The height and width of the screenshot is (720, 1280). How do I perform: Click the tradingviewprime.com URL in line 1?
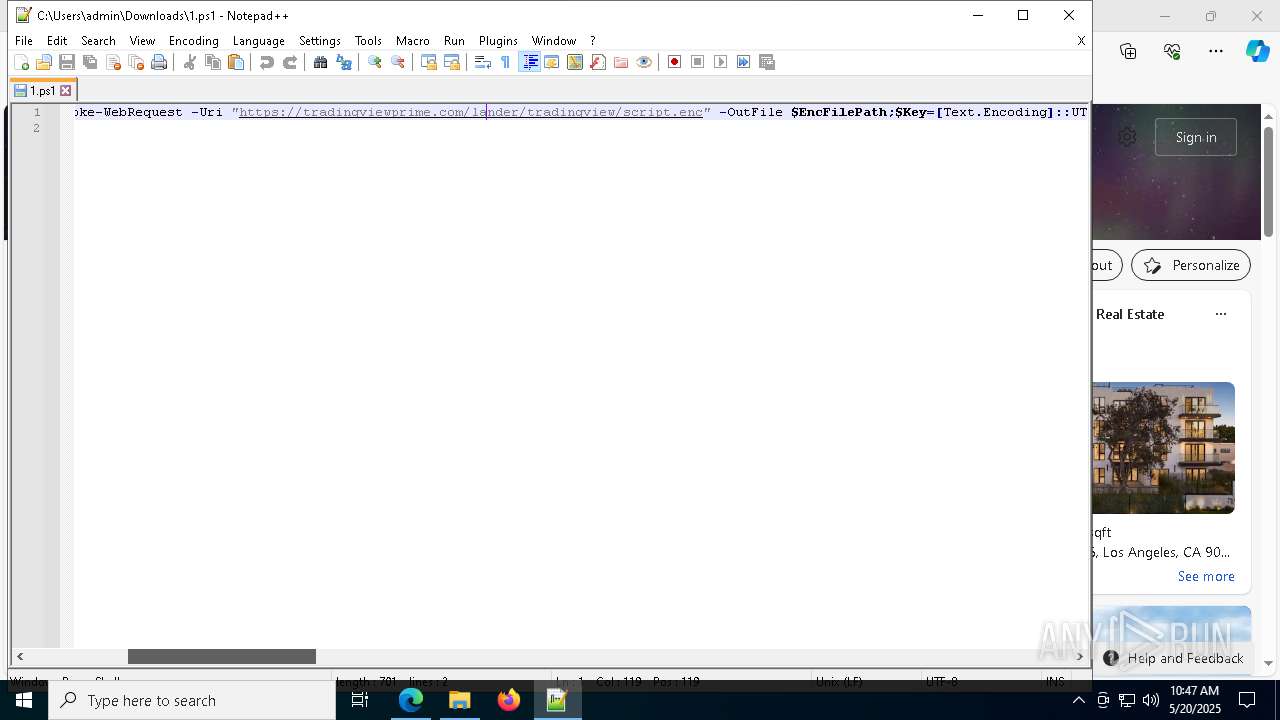pyautogui.click(x=471, y=112)
